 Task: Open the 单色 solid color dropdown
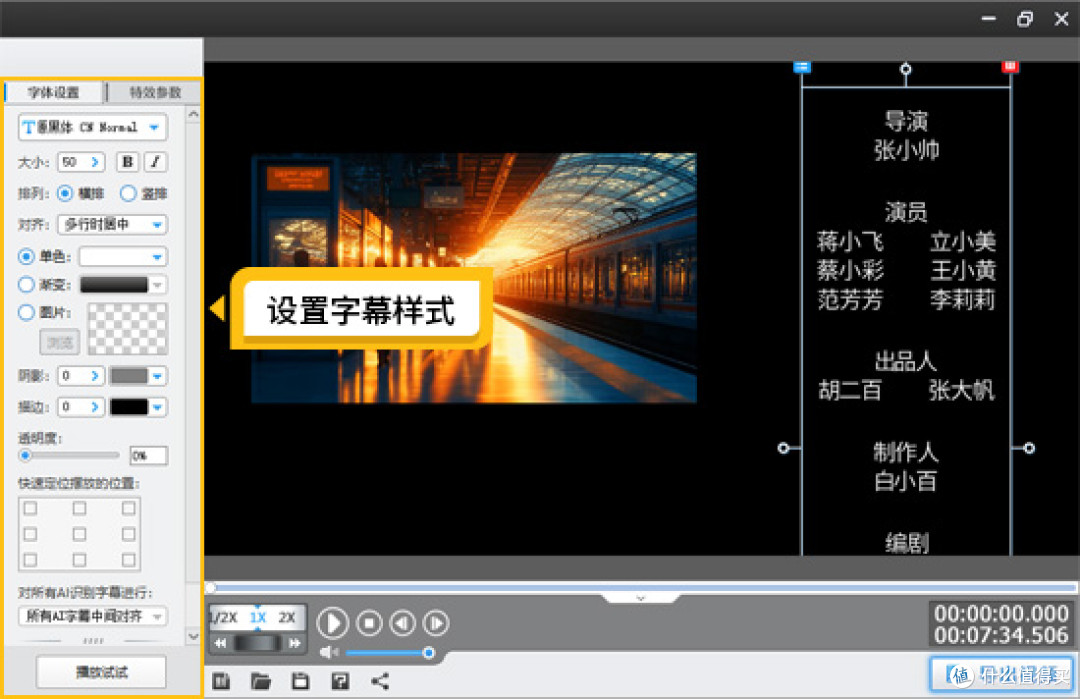click(x=123, y=257)
